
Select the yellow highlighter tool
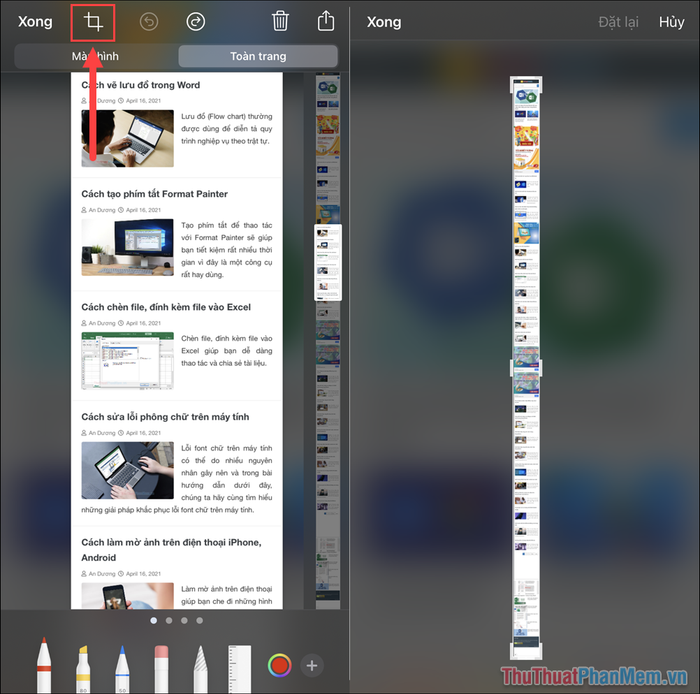click(83, 669)
